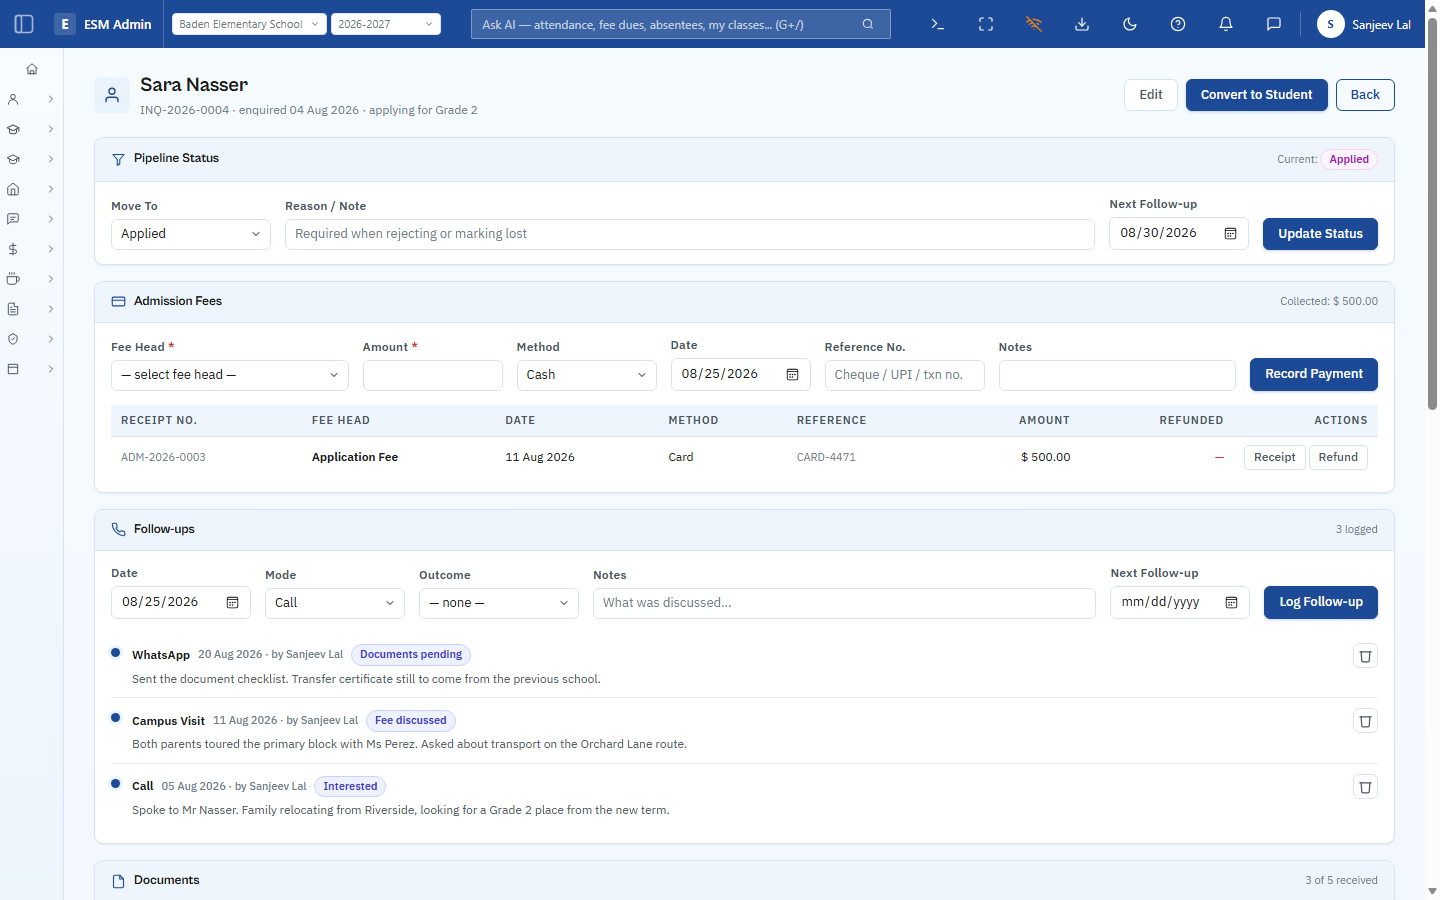Click Convert to Student
Image resolution: width=1440 pixels, height=900 pixels.
tap(1257, 95)
